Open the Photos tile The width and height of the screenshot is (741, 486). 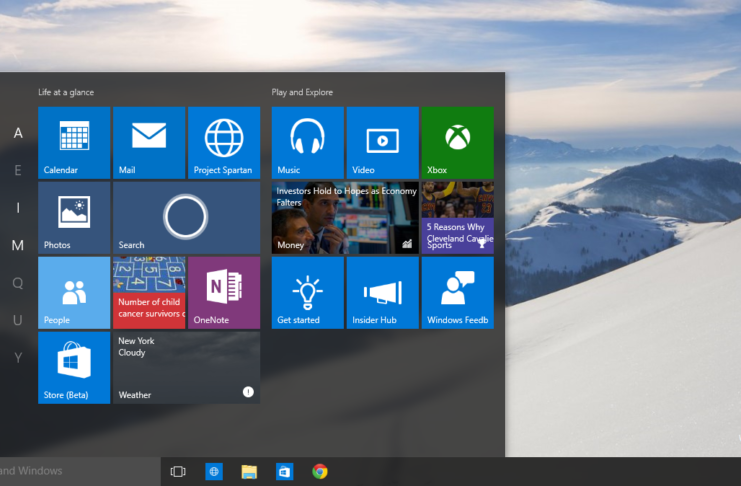click(x=74, y=217)
